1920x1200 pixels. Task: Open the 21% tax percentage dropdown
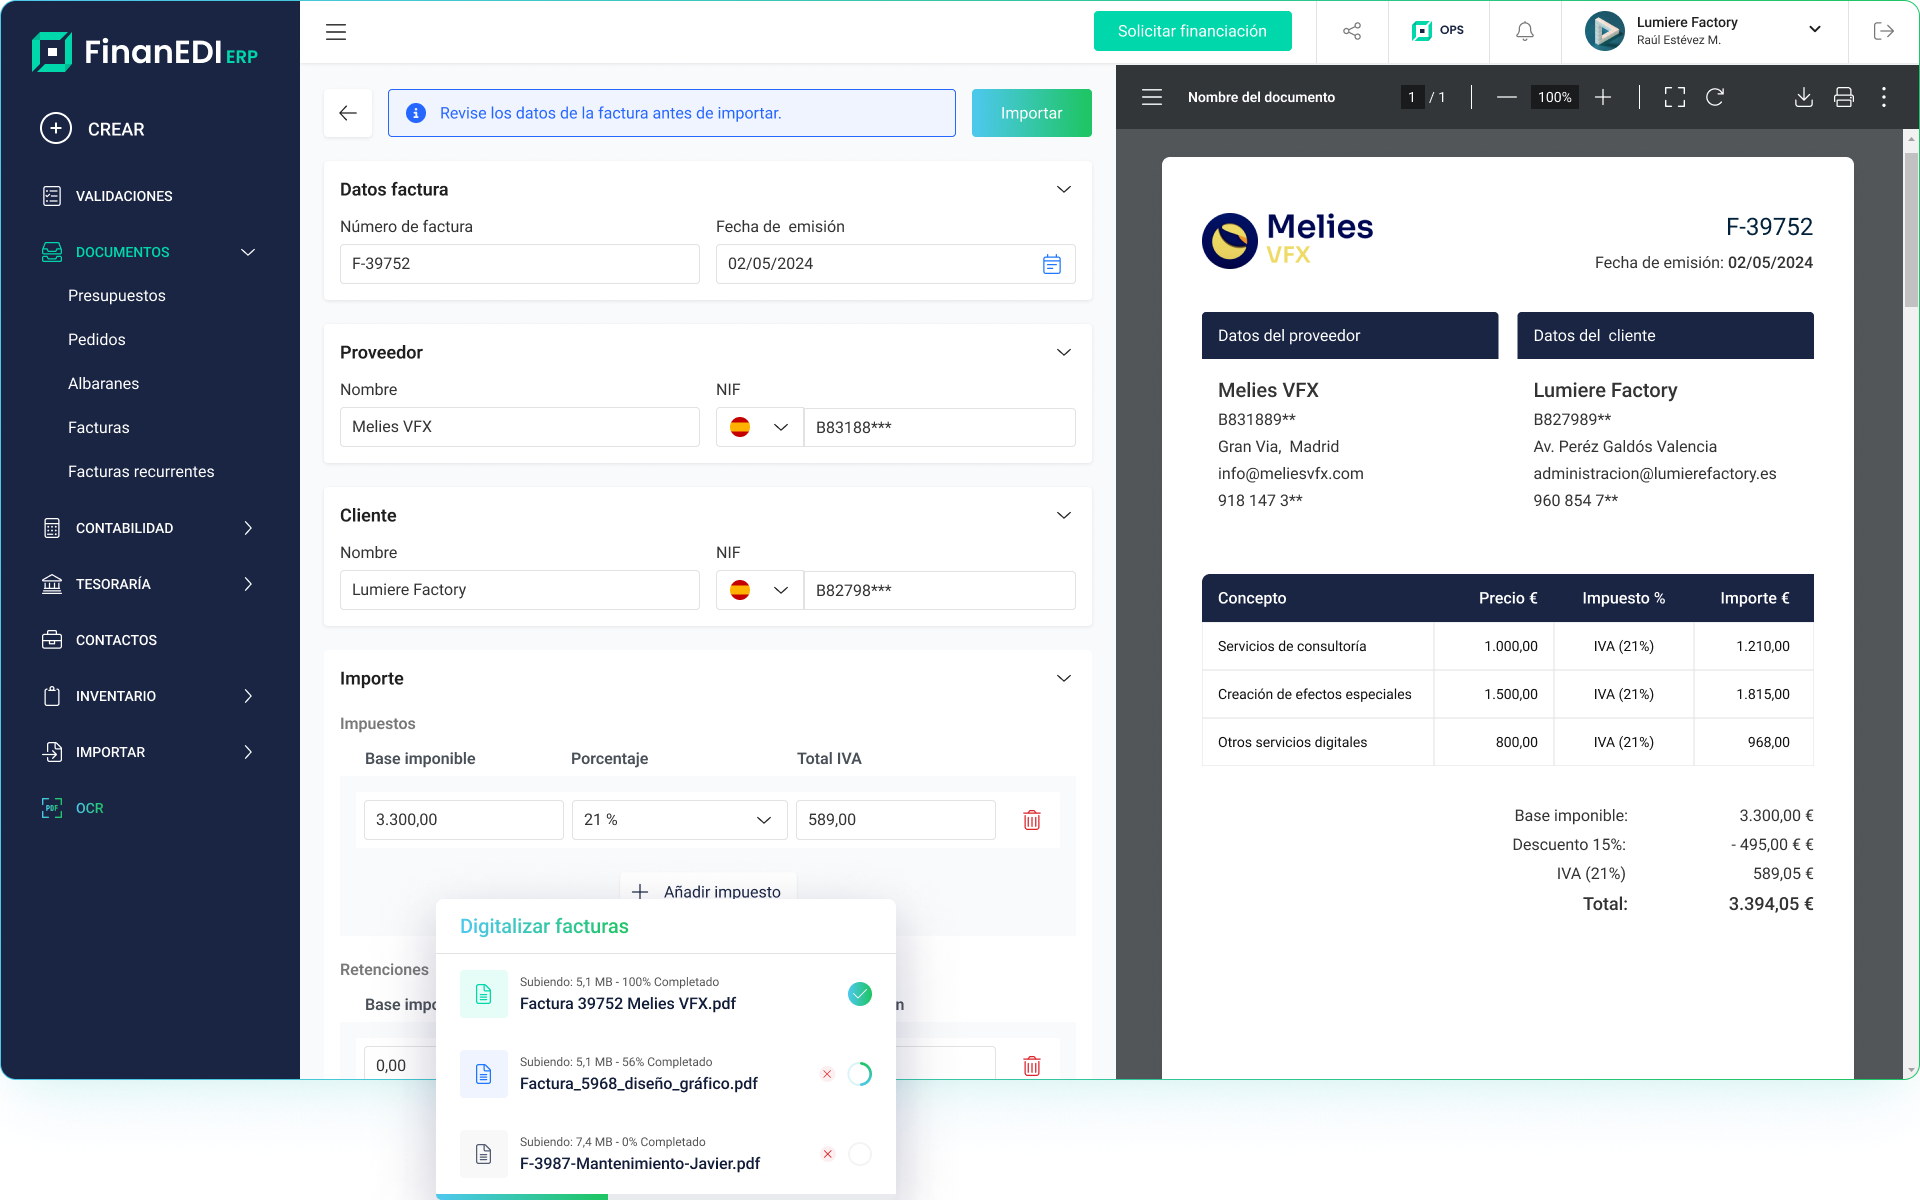pyautogui.click(x=679, y=819)
